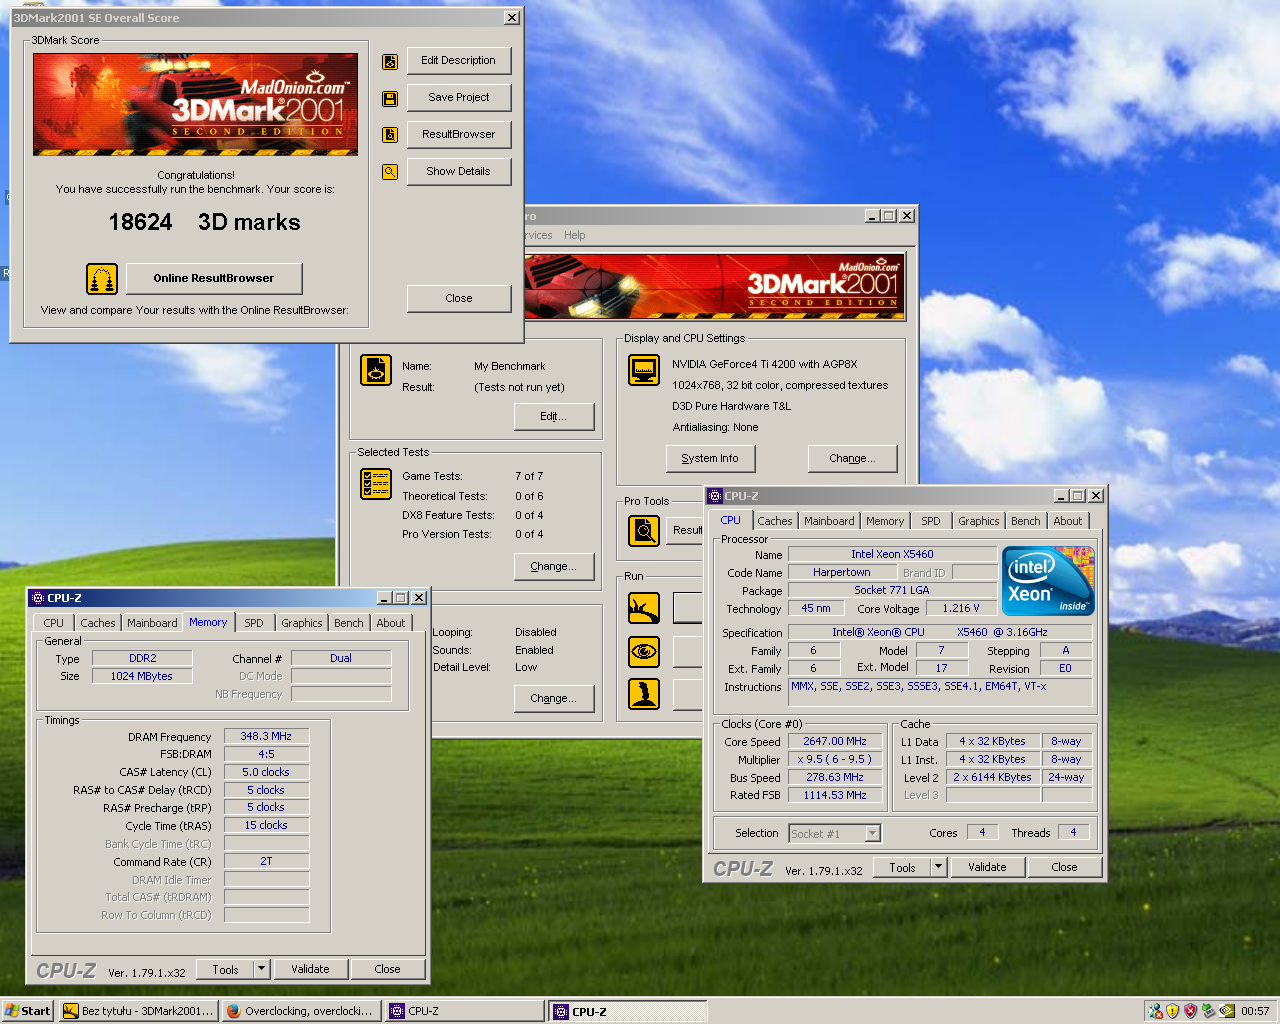Open the Help menu in the 3DMark window

(x=574, y=235)
